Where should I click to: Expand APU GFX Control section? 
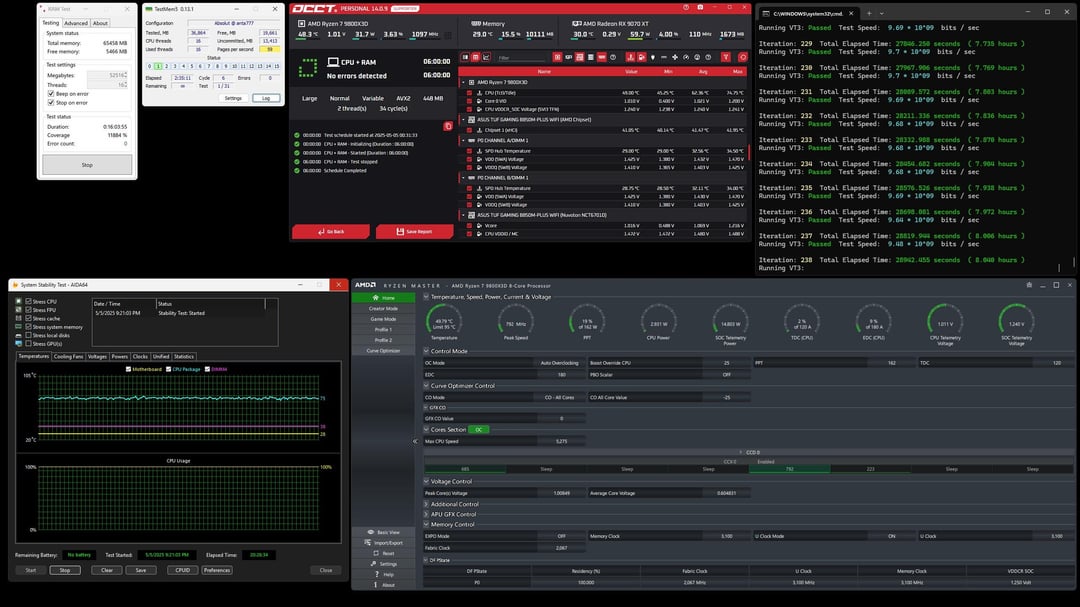tap(426, 514)
